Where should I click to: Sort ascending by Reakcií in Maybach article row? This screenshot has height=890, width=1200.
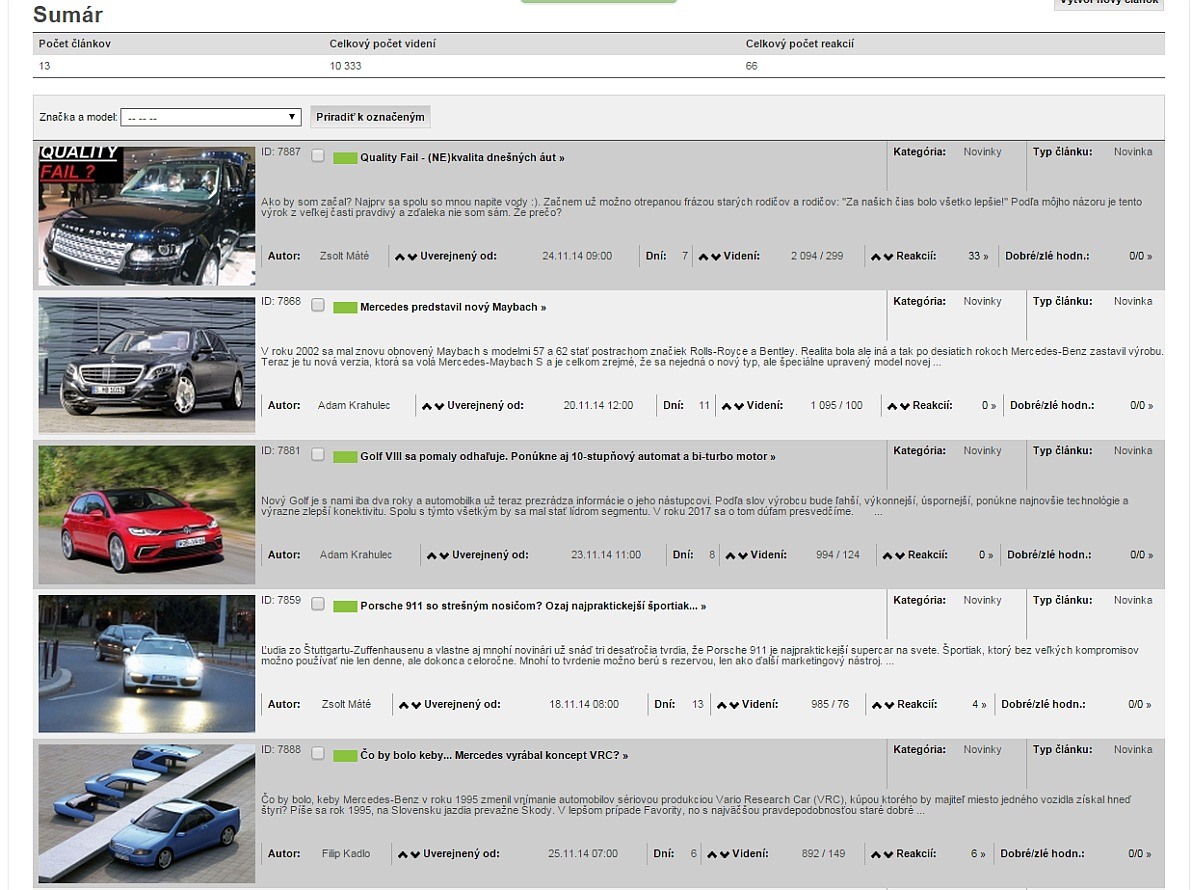pos(893,407)
